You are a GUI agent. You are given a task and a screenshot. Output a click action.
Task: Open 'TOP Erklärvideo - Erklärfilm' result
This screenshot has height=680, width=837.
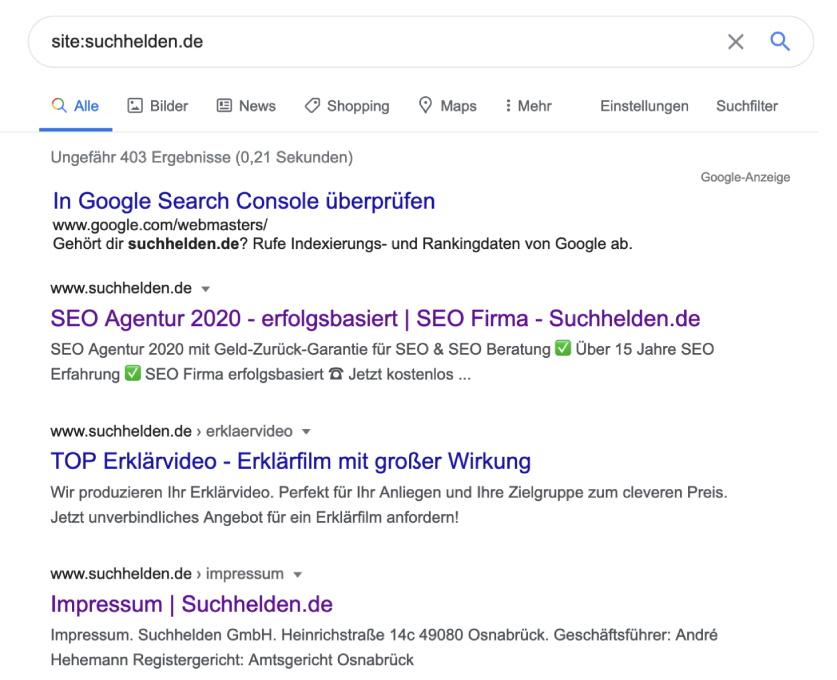(x=291, y=461)
